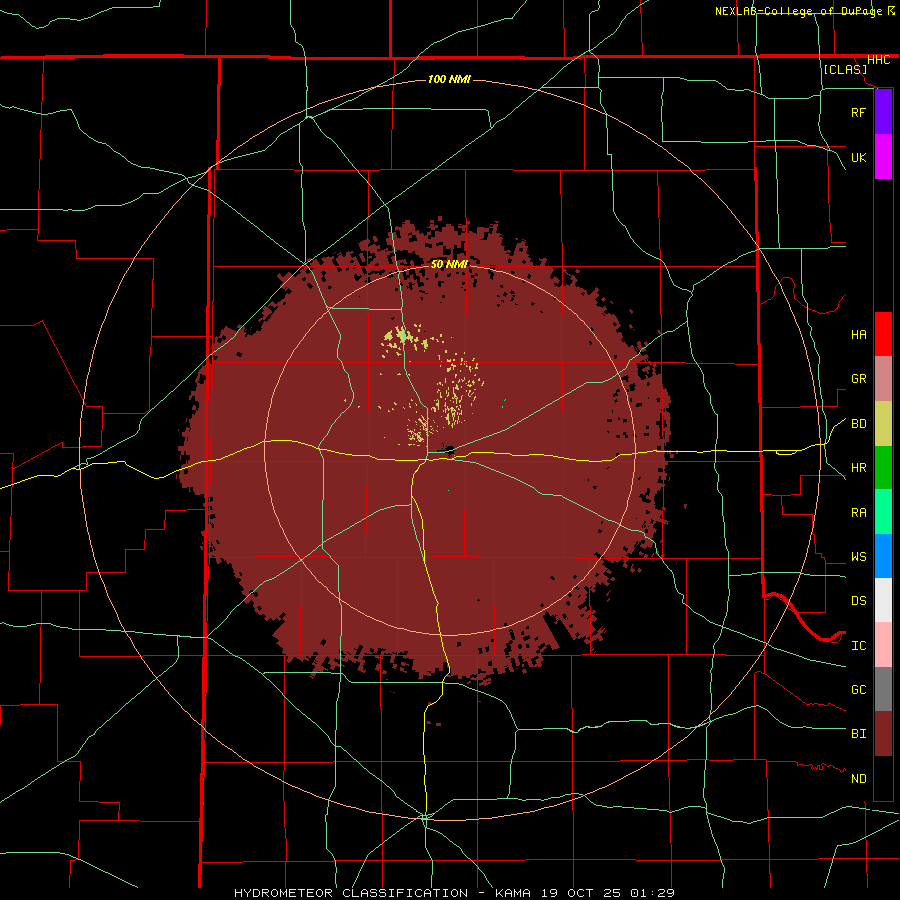The width and height of the screenshot is (900, 900).
Task: Click the HR legend label
Action: [x=858, y=468]
